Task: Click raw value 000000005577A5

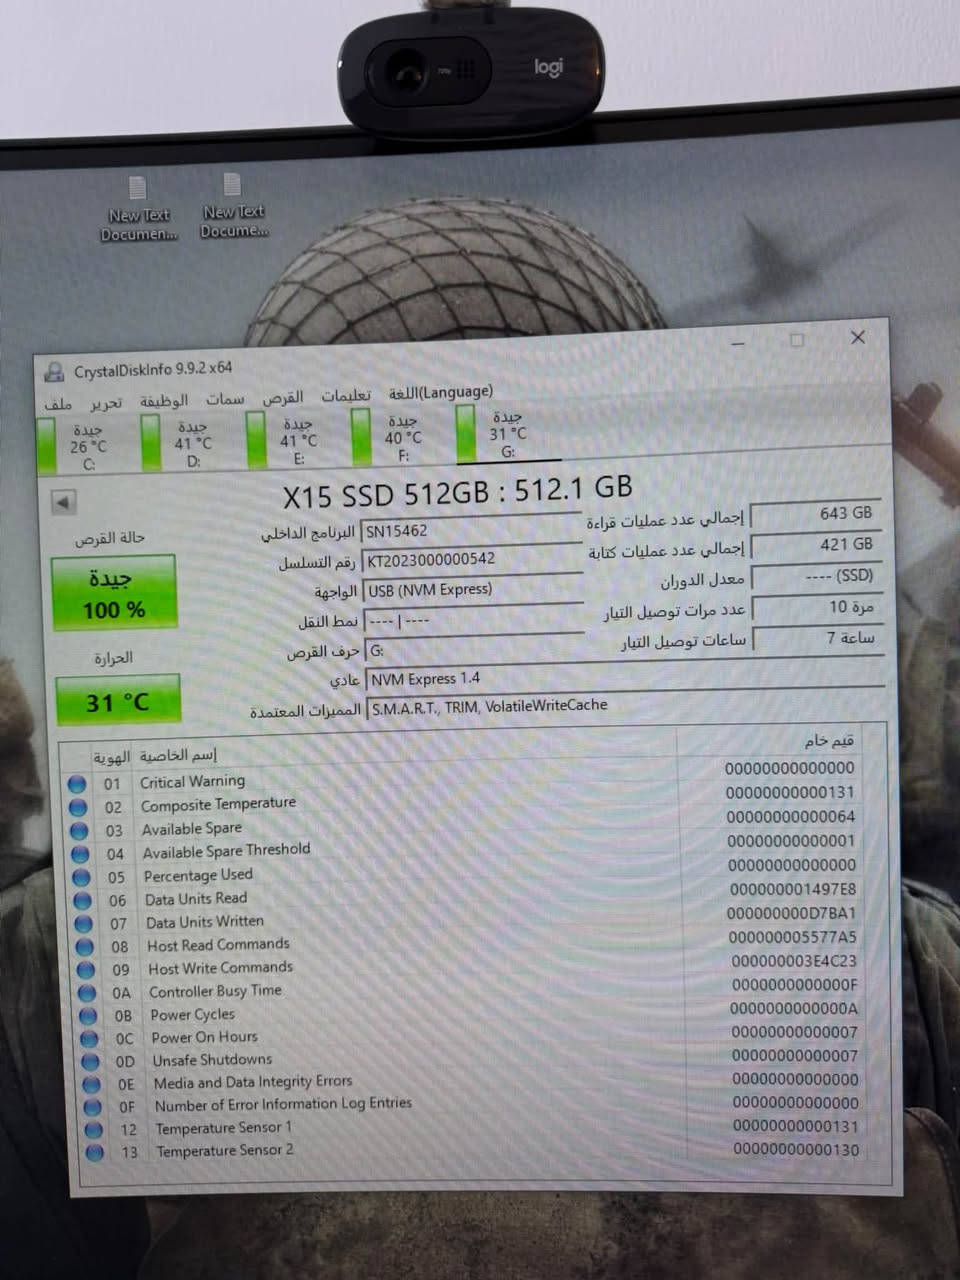Action: [793, 937]
